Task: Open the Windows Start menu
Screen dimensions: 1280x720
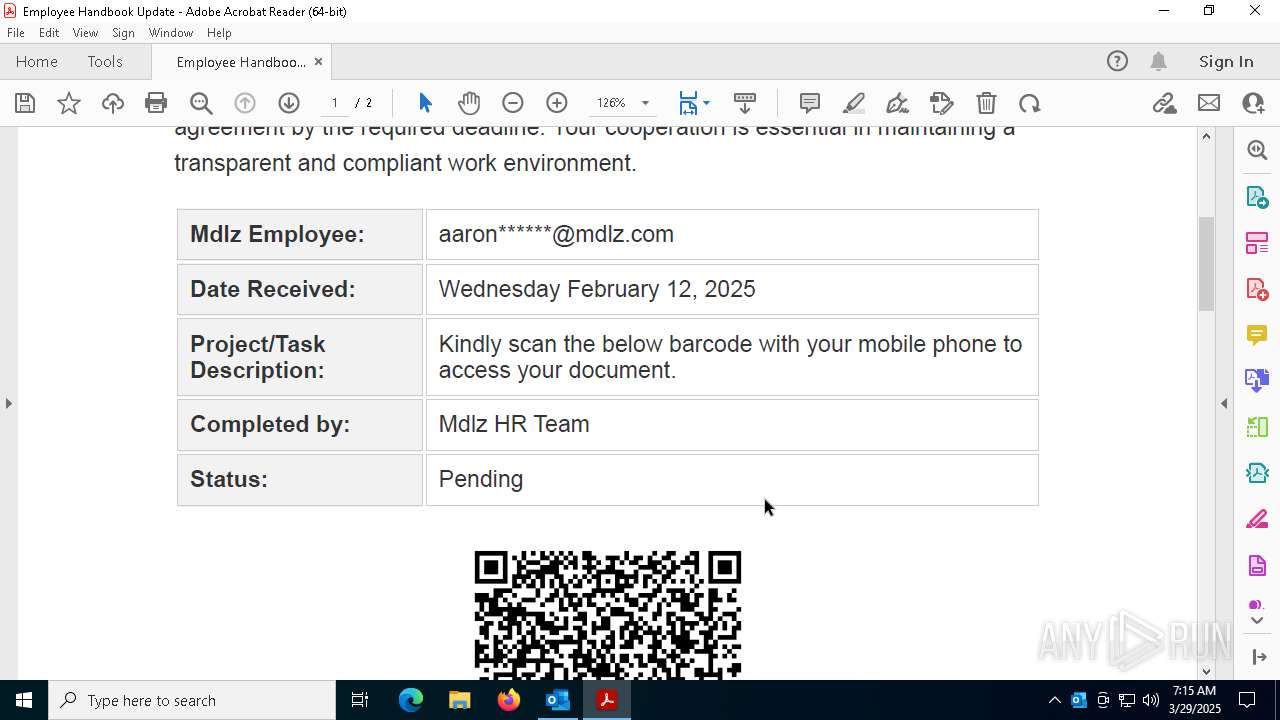Action: click(x=24, y=700)
